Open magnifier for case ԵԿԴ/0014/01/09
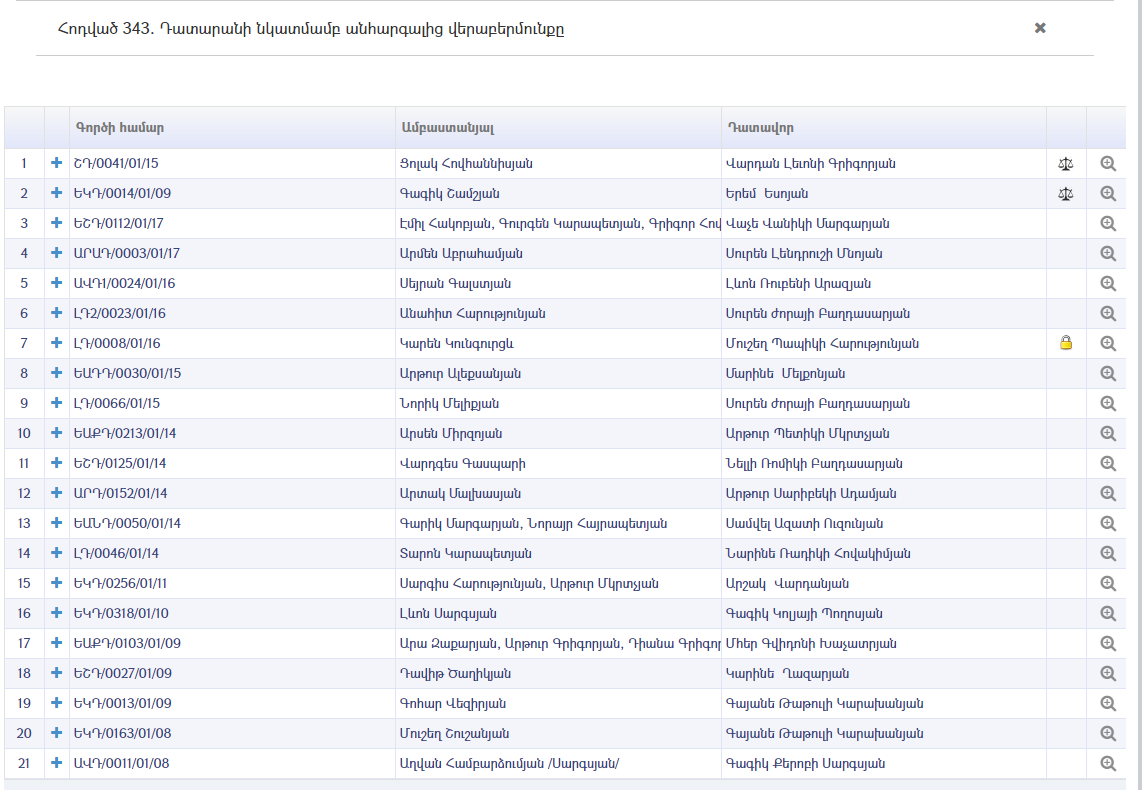Image resolution: width=1142 pixels, height=790 pixels. 1108,193
